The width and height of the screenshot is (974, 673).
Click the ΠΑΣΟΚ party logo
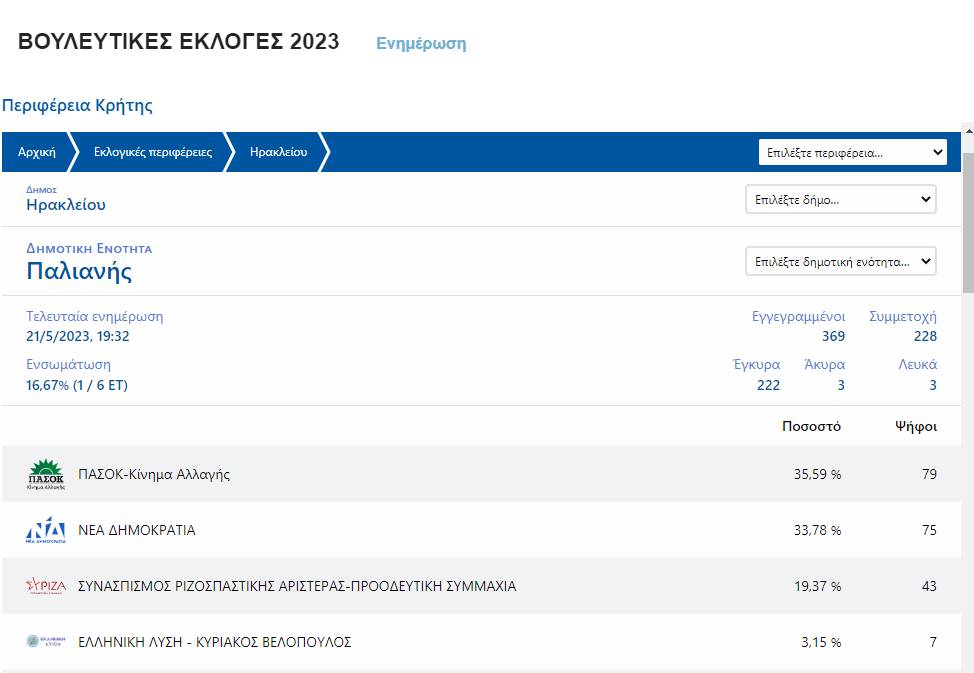tap(46, 475)
